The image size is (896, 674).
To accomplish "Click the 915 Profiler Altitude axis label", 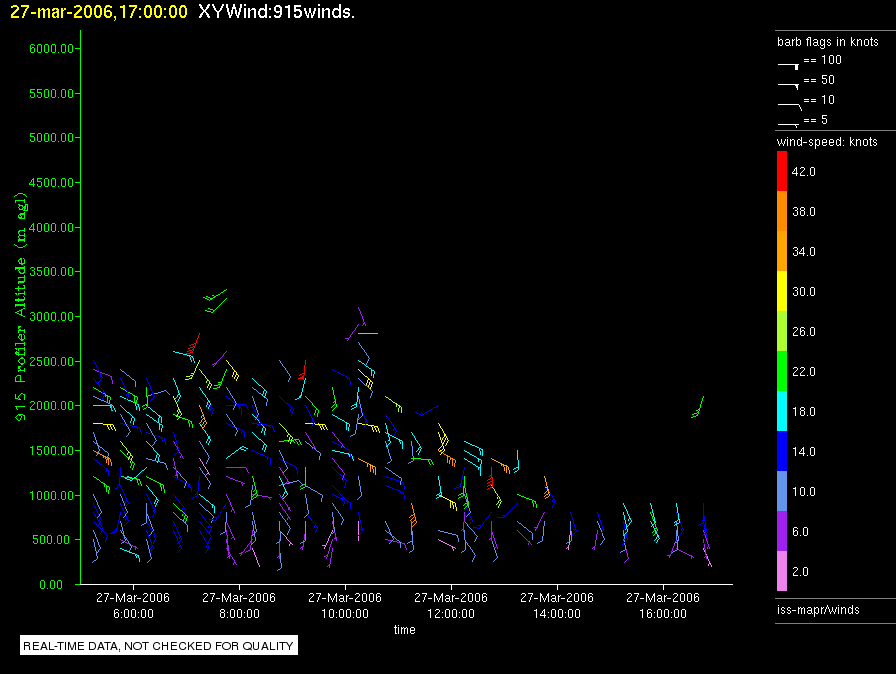I will (21, 305).
